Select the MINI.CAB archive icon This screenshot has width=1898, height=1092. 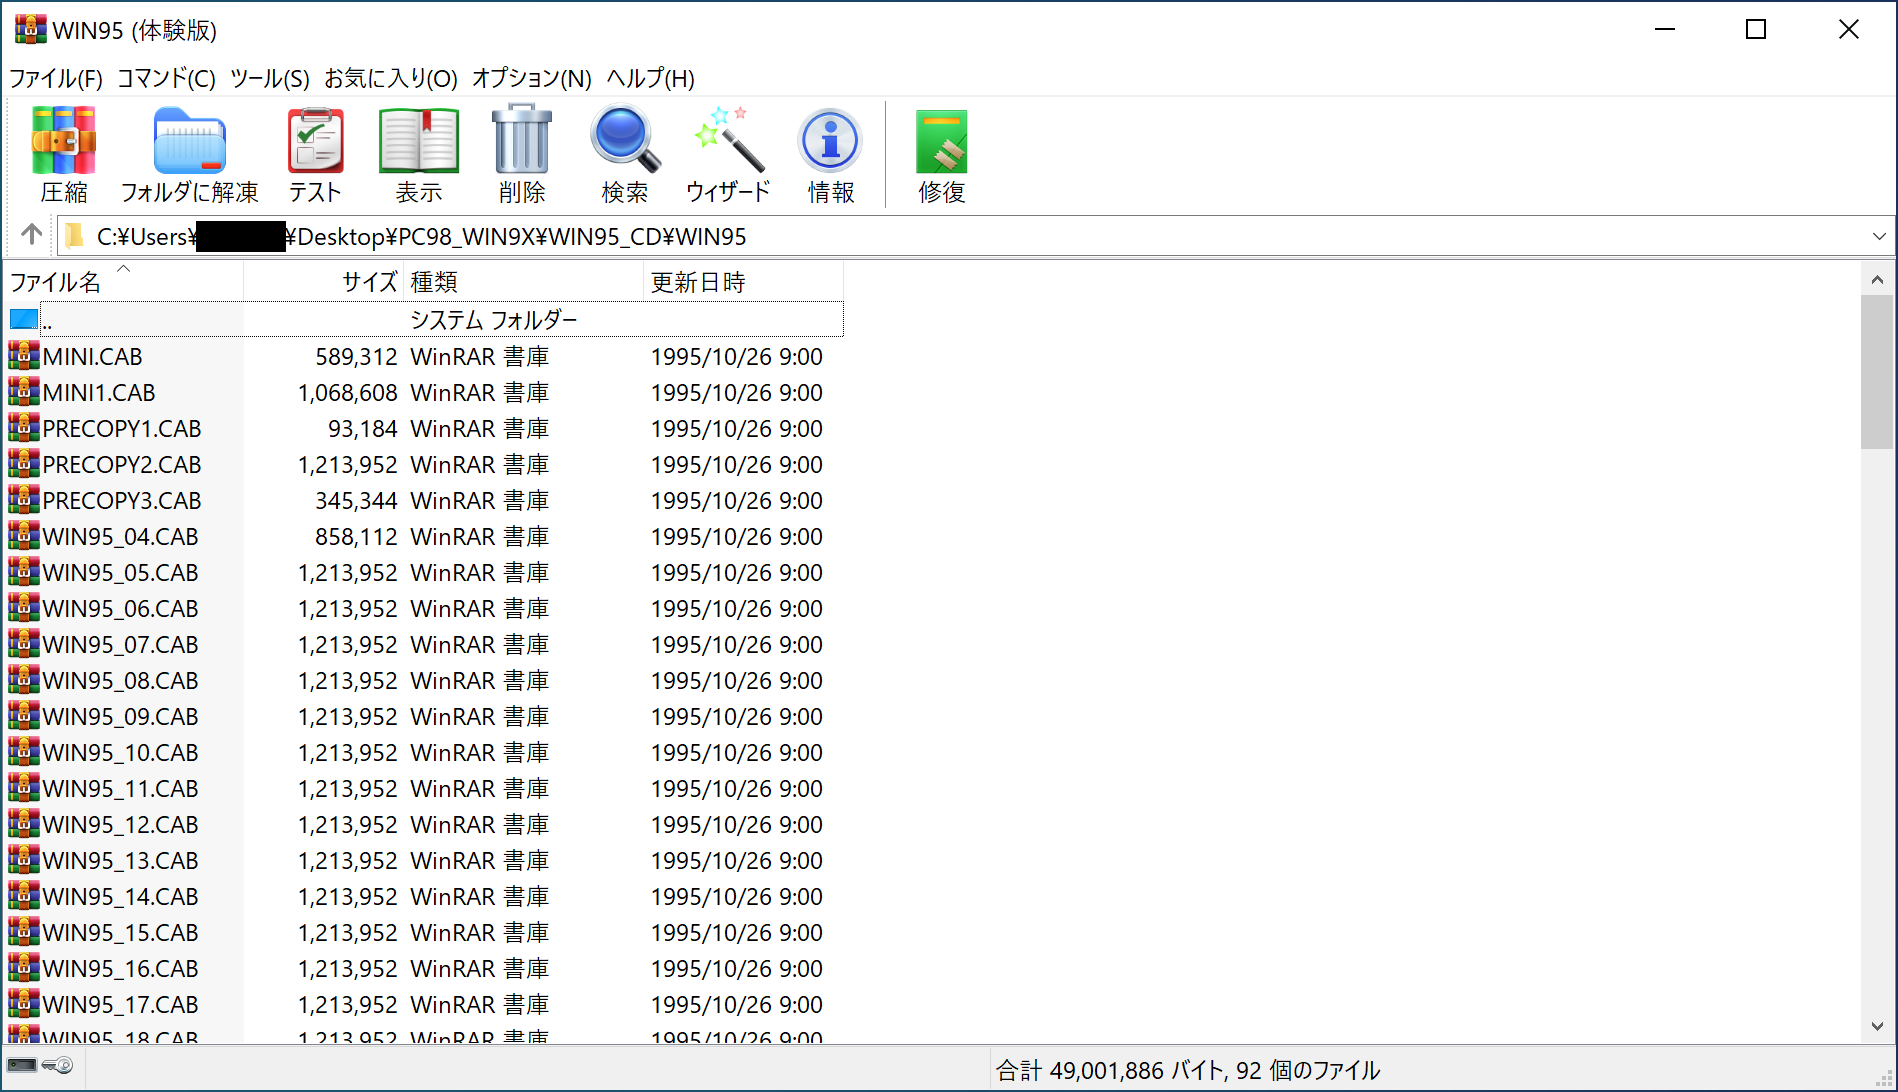click(24, 356)
